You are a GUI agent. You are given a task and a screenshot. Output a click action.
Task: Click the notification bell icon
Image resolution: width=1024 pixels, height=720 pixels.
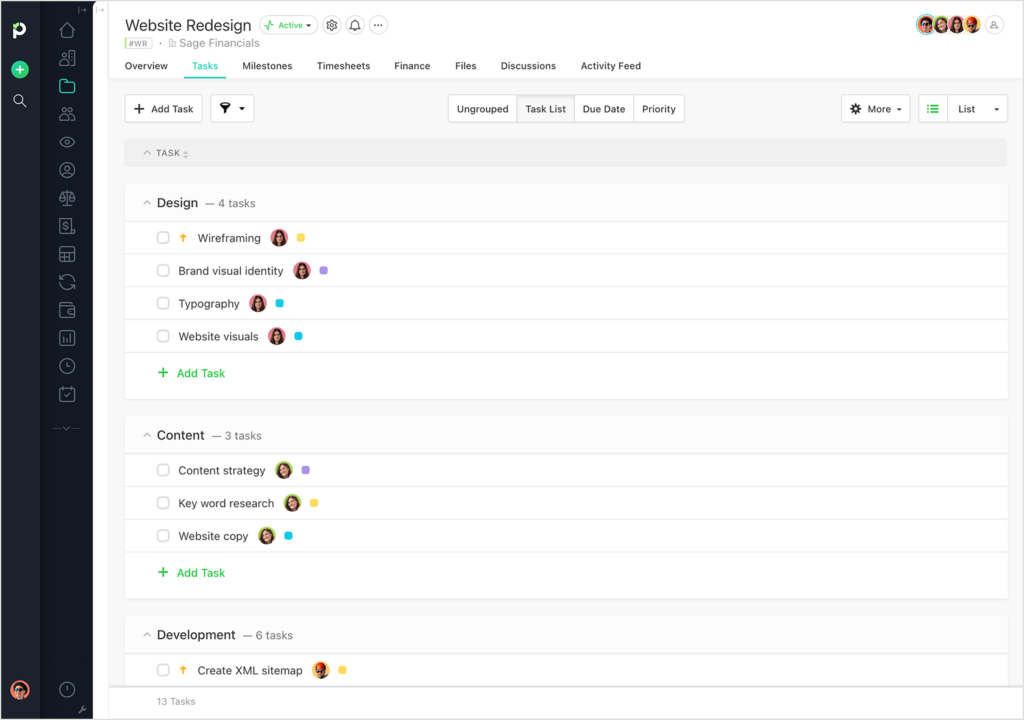coord(355,25)
